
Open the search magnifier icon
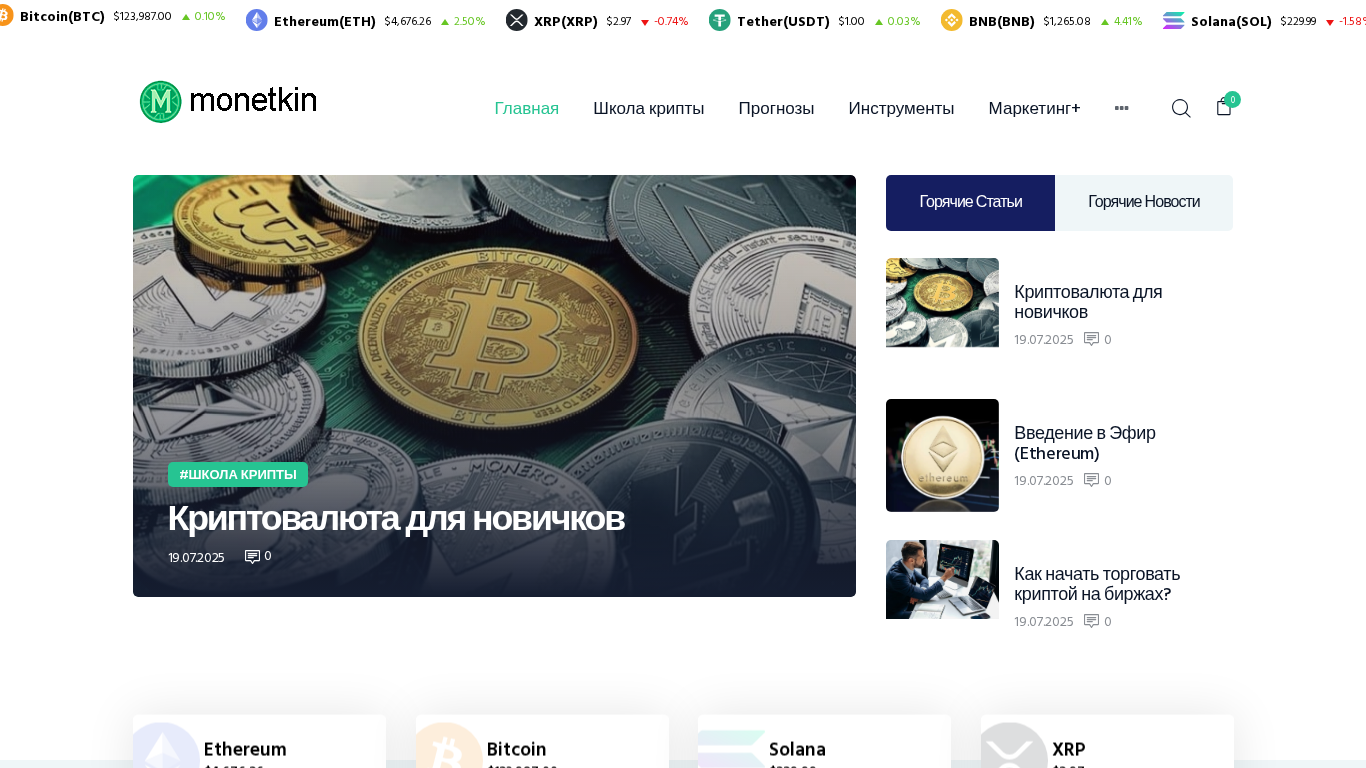[1181, 108]
